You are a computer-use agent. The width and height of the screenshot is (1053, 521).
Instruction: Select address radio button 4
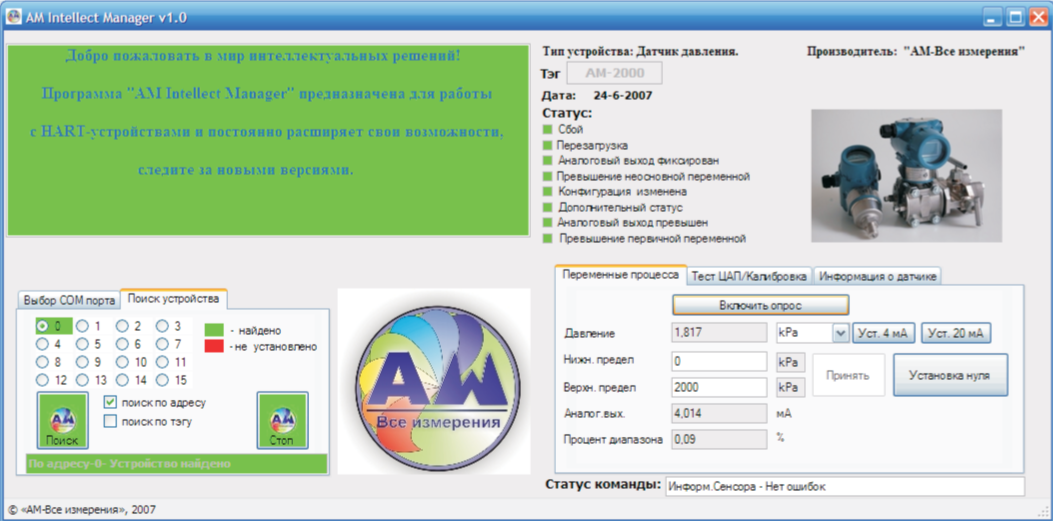click(42, 344)
